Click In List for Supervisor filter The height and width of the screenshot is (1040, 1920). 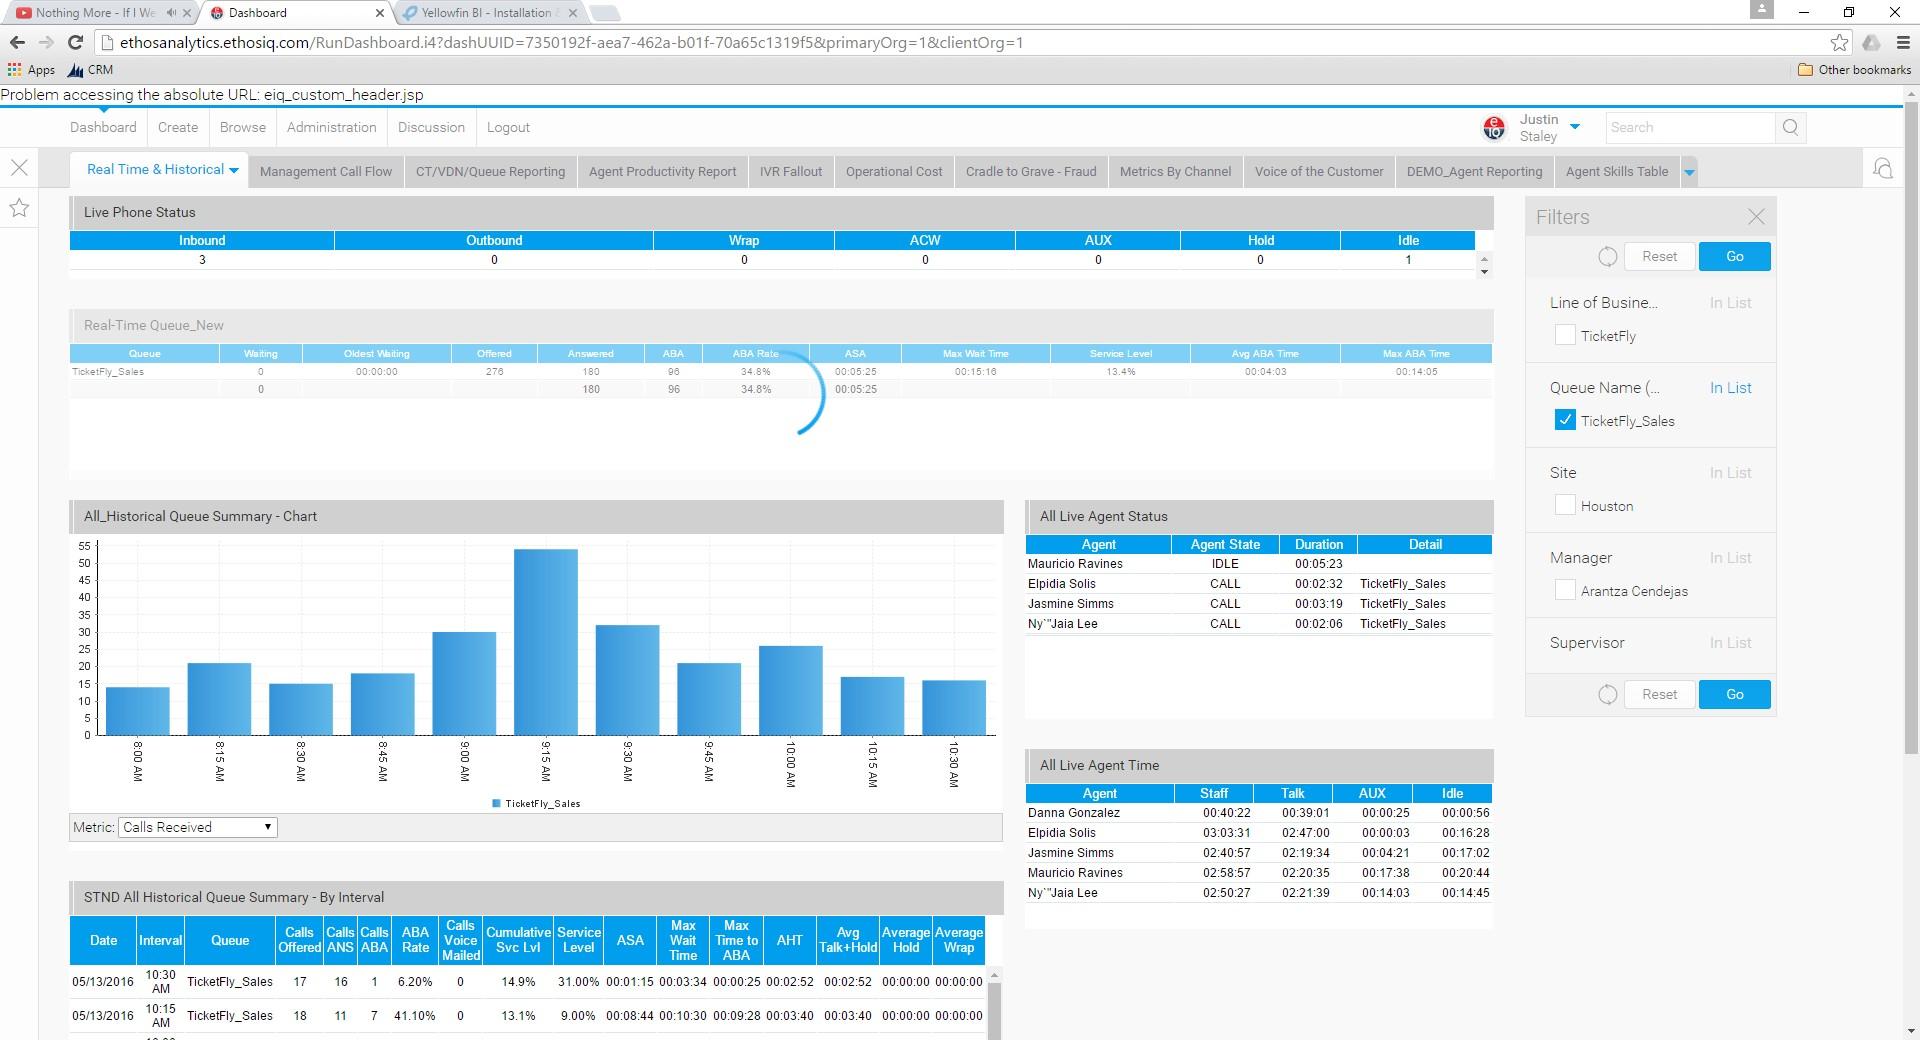click(1730, 643)
